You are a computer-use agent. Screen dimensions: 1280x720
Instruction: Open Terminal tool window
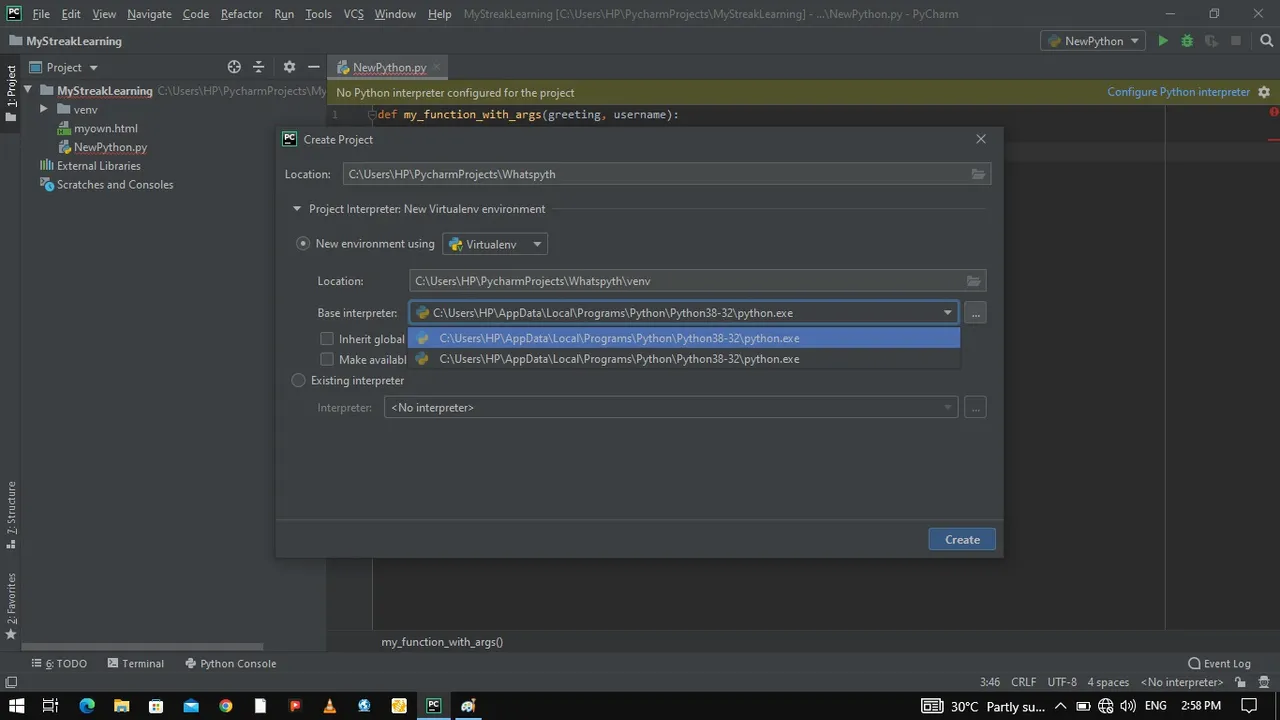click(135, 663)
